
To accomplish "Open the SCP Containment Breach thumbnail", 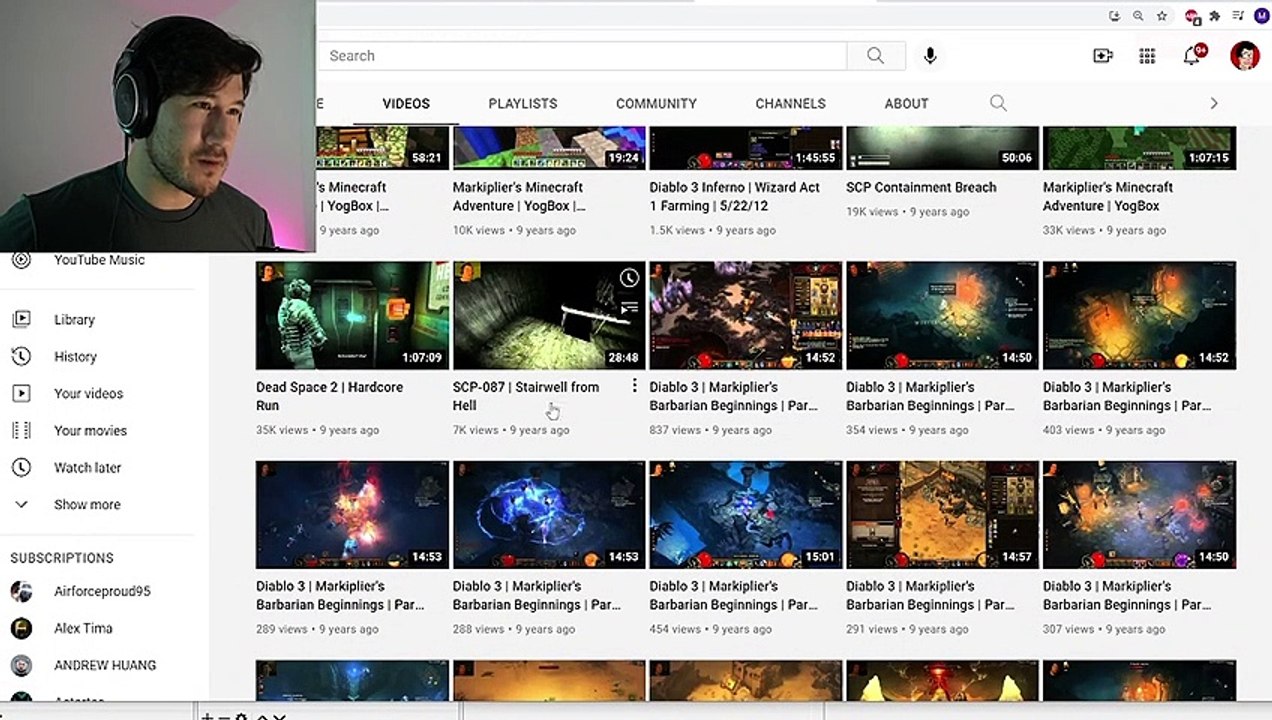I will pyautogui.click(x=942, y=147).
